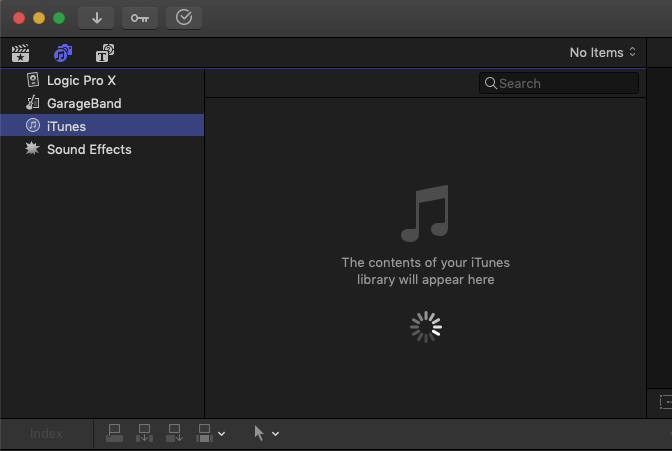Viewport: 672px width, 451px height.
Task: Click the Insert clip edit button
Action: coord(144,433)
